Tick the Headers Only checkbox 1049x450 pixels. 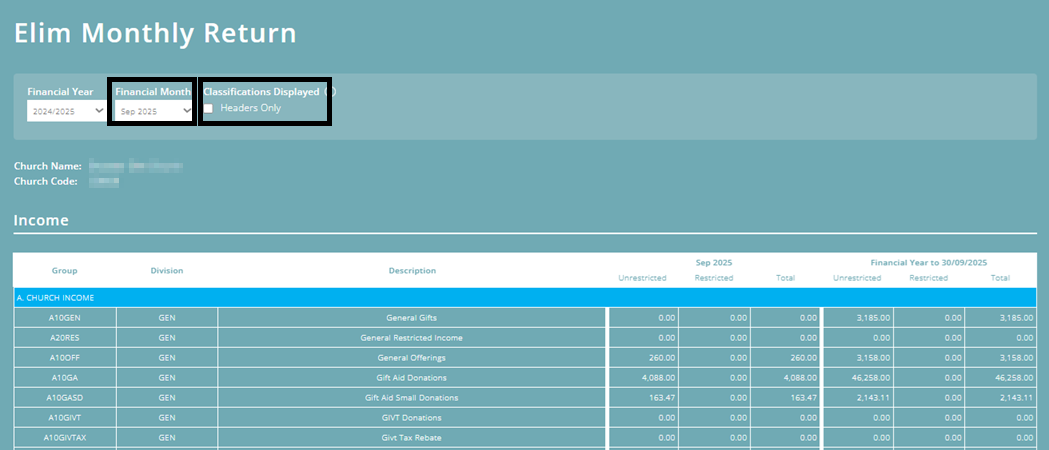pos(209,108)
